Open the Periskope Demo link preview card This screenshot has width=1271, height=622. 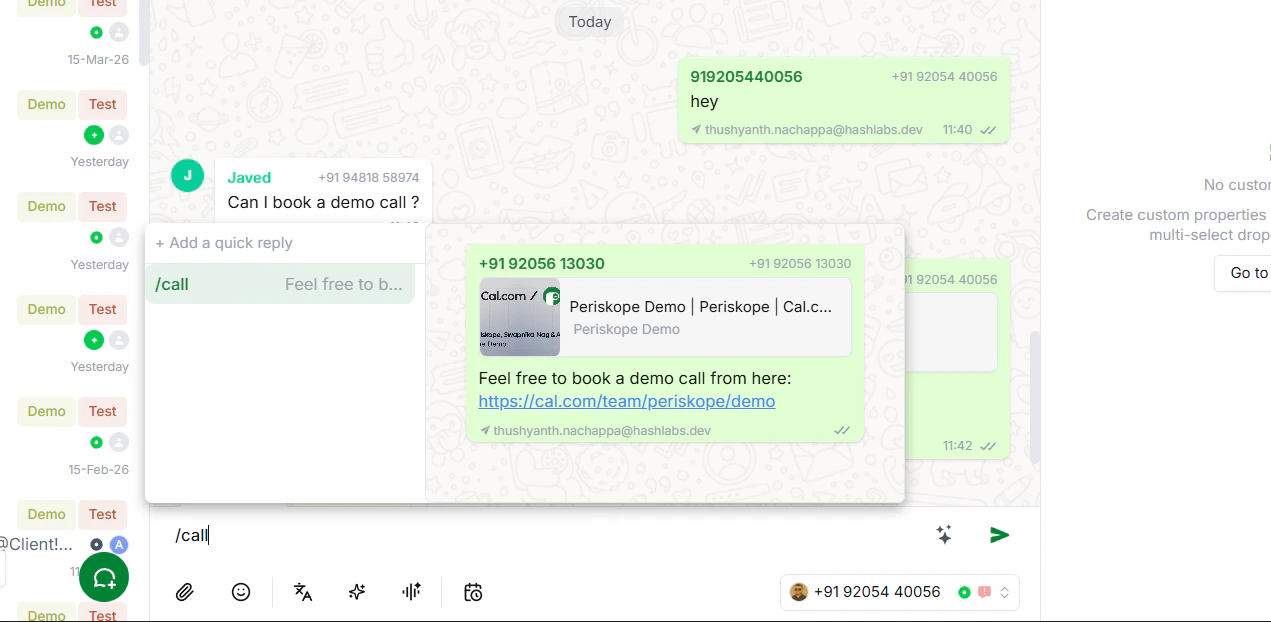coord(665,317)
